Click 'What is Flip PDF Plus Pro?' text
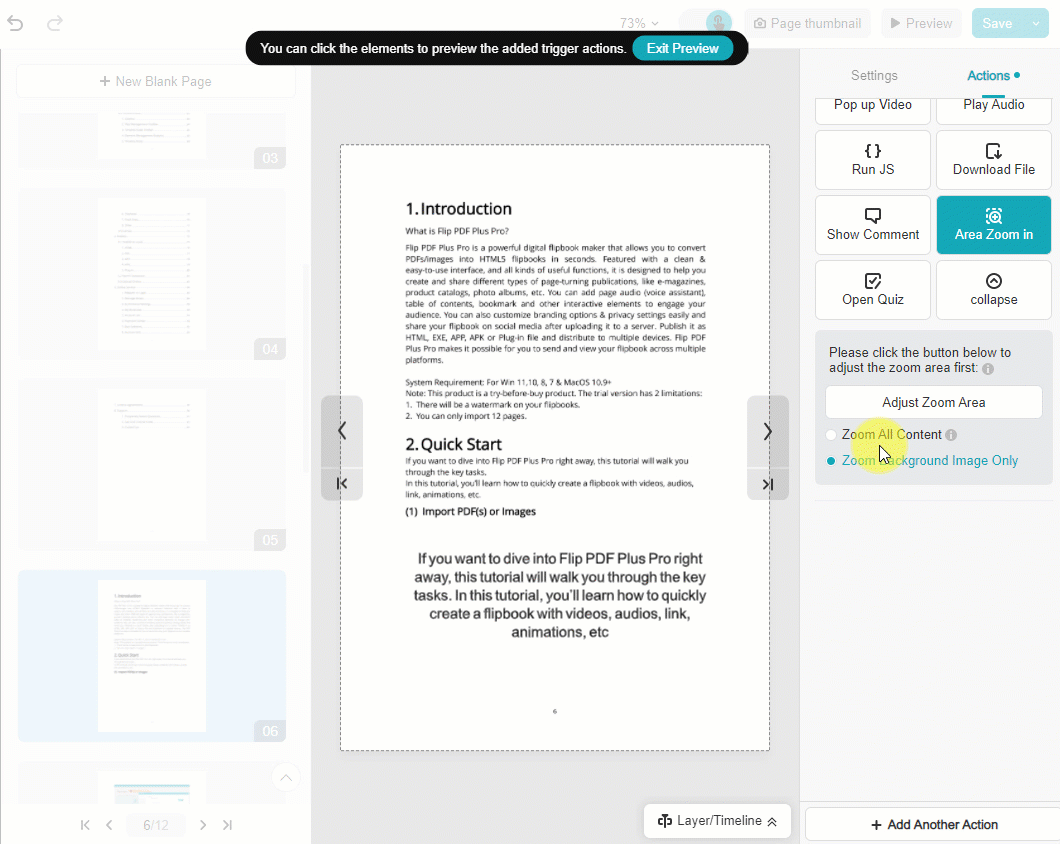 457,231
